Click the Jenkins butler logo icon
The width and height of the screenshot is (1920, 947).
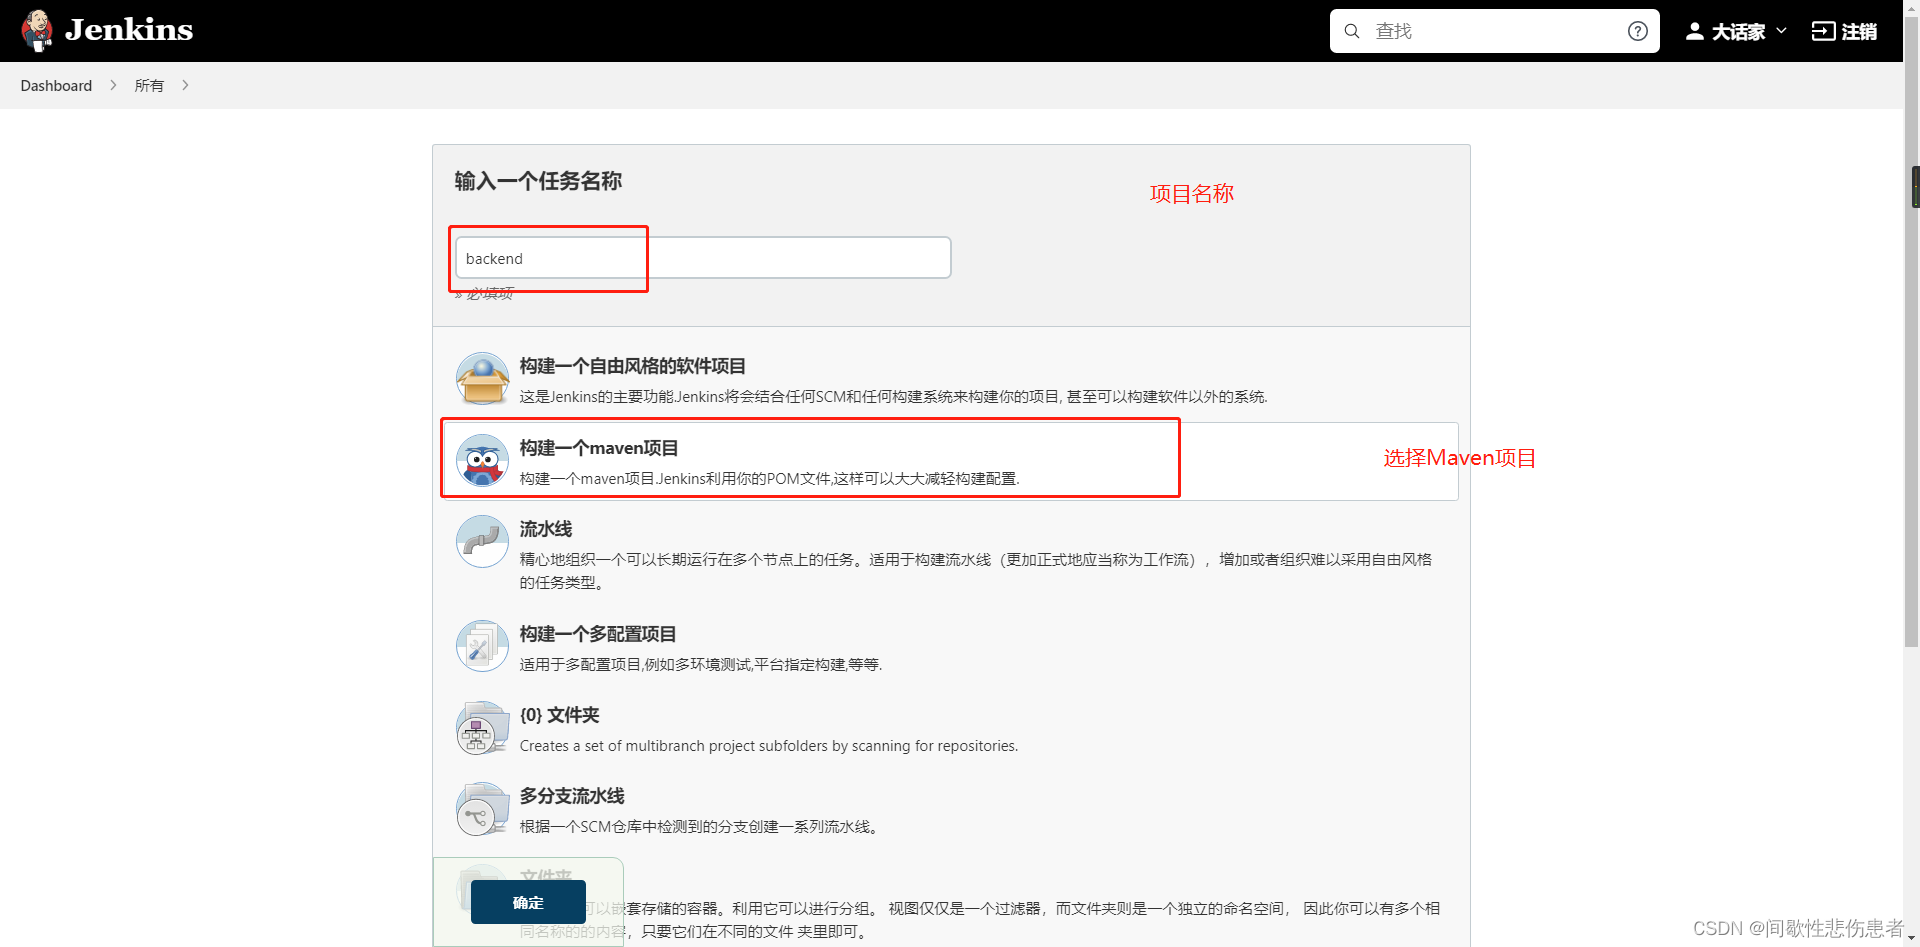(x=38, y=30)
